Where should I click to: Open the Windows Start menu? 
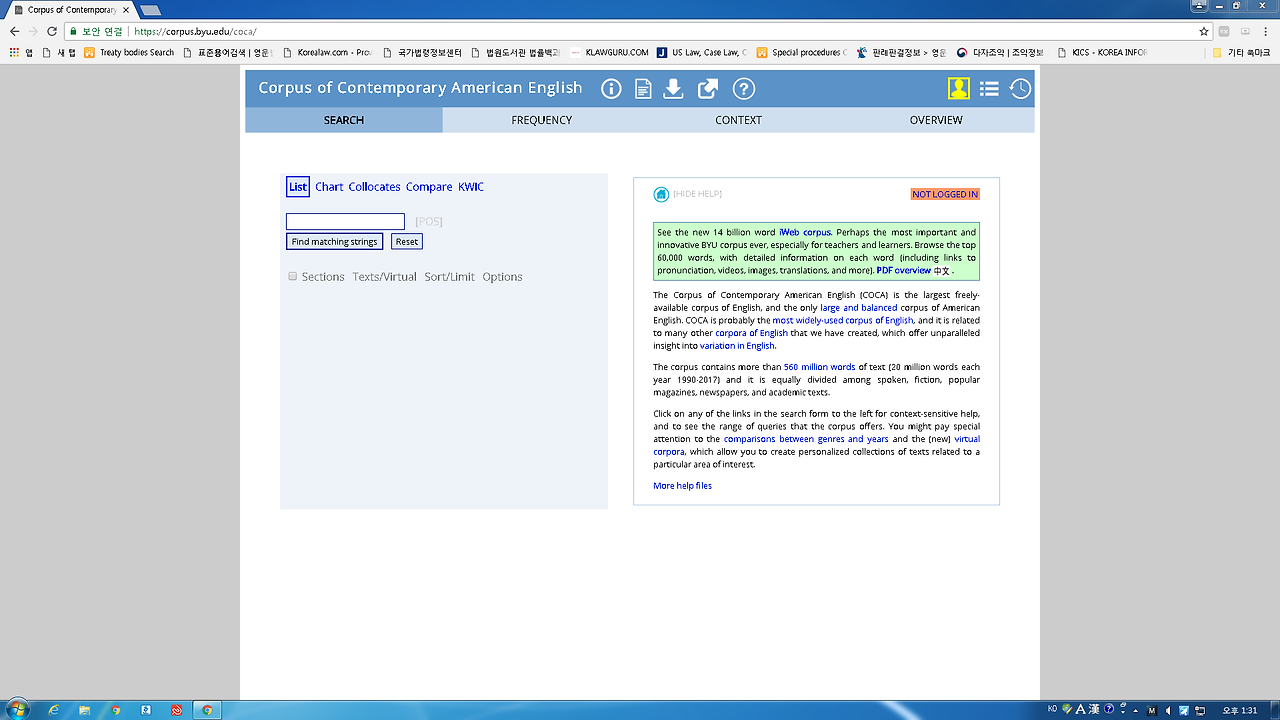[17, 710]
